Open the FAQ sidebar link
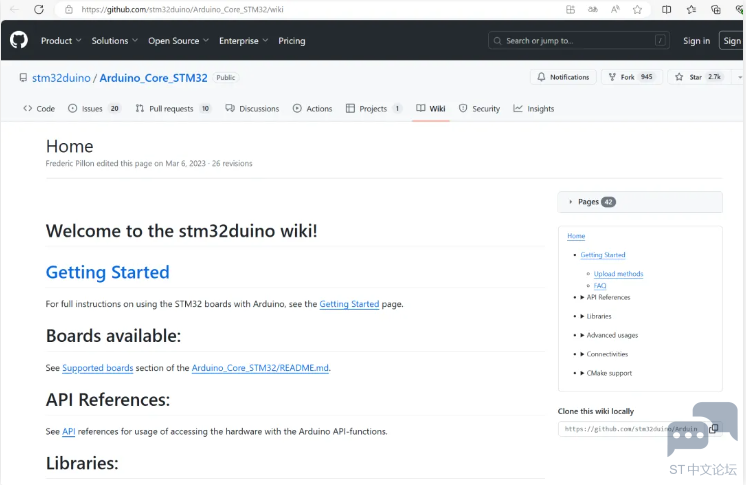Image resolution: width=746 pixels, height=485 pixels. (x=600, y=286)
